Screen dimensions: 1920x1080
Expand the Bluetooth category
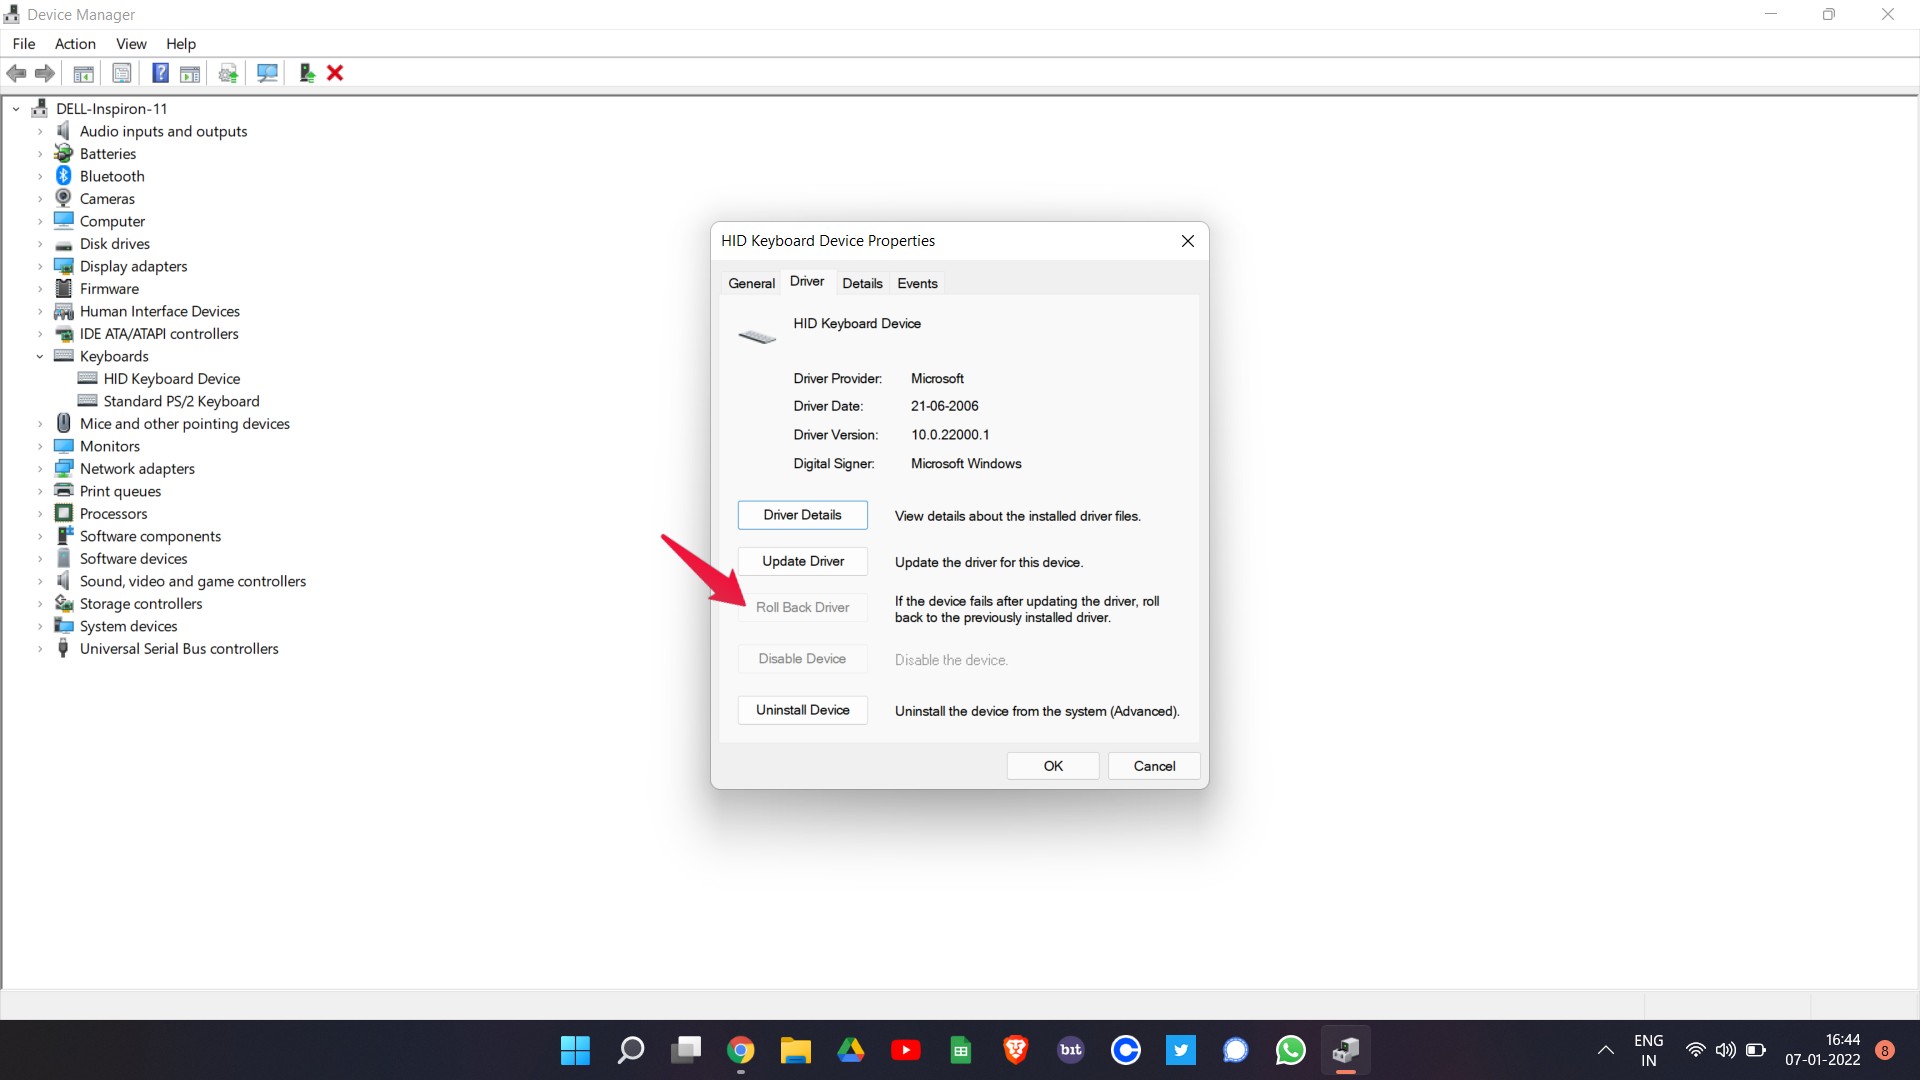point(40,177)
